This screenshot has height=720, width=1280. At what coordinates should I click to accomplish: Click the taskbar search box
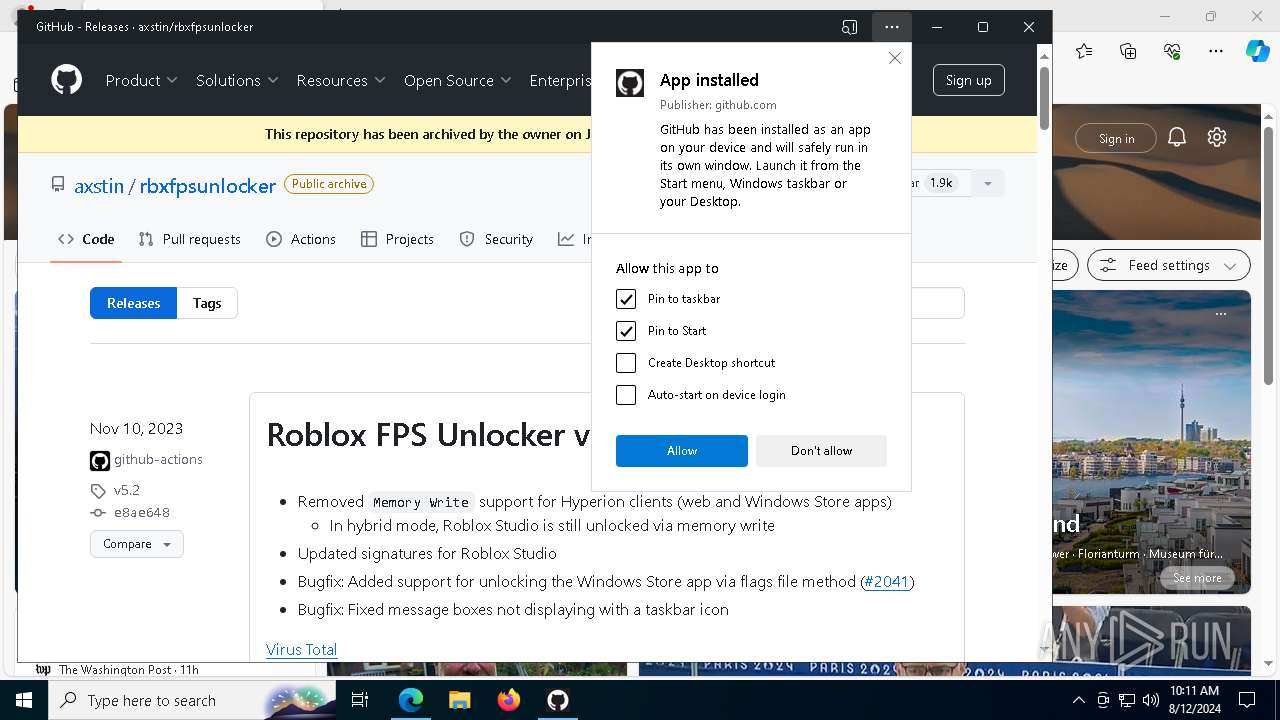click(193, 700)
